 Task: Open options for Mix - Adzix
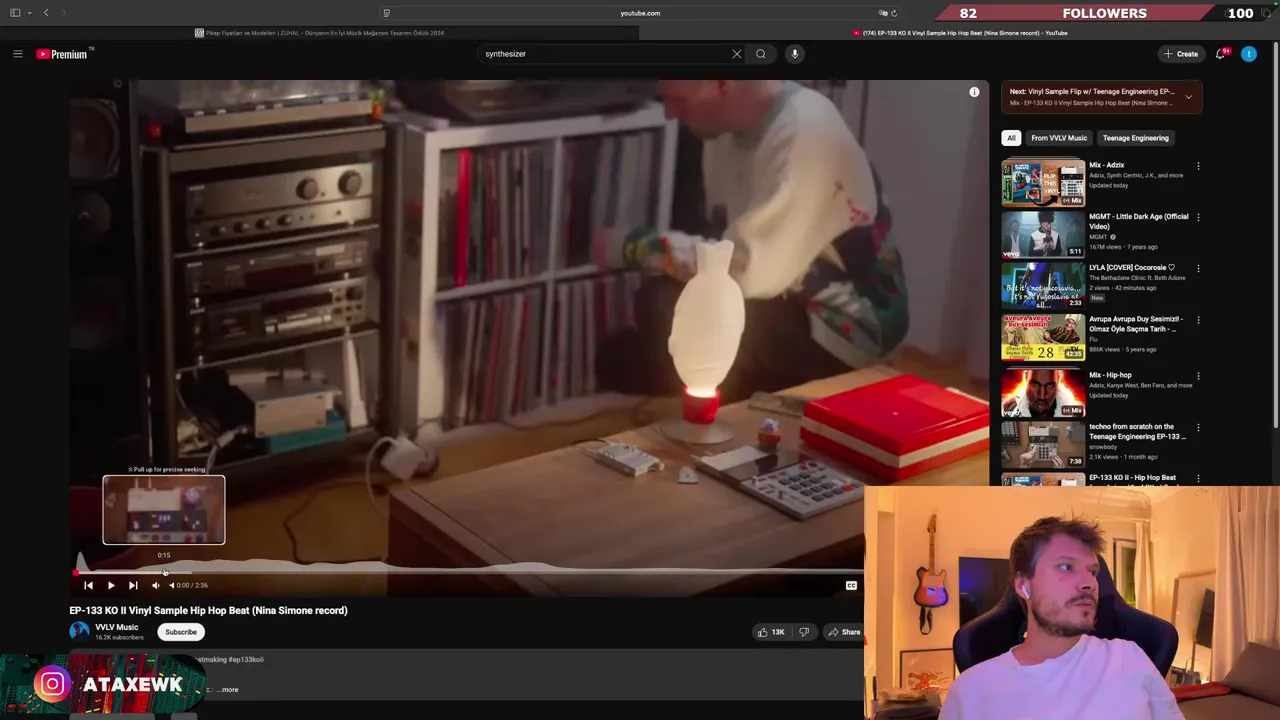pyautogui.click(x=1198, y=166)
